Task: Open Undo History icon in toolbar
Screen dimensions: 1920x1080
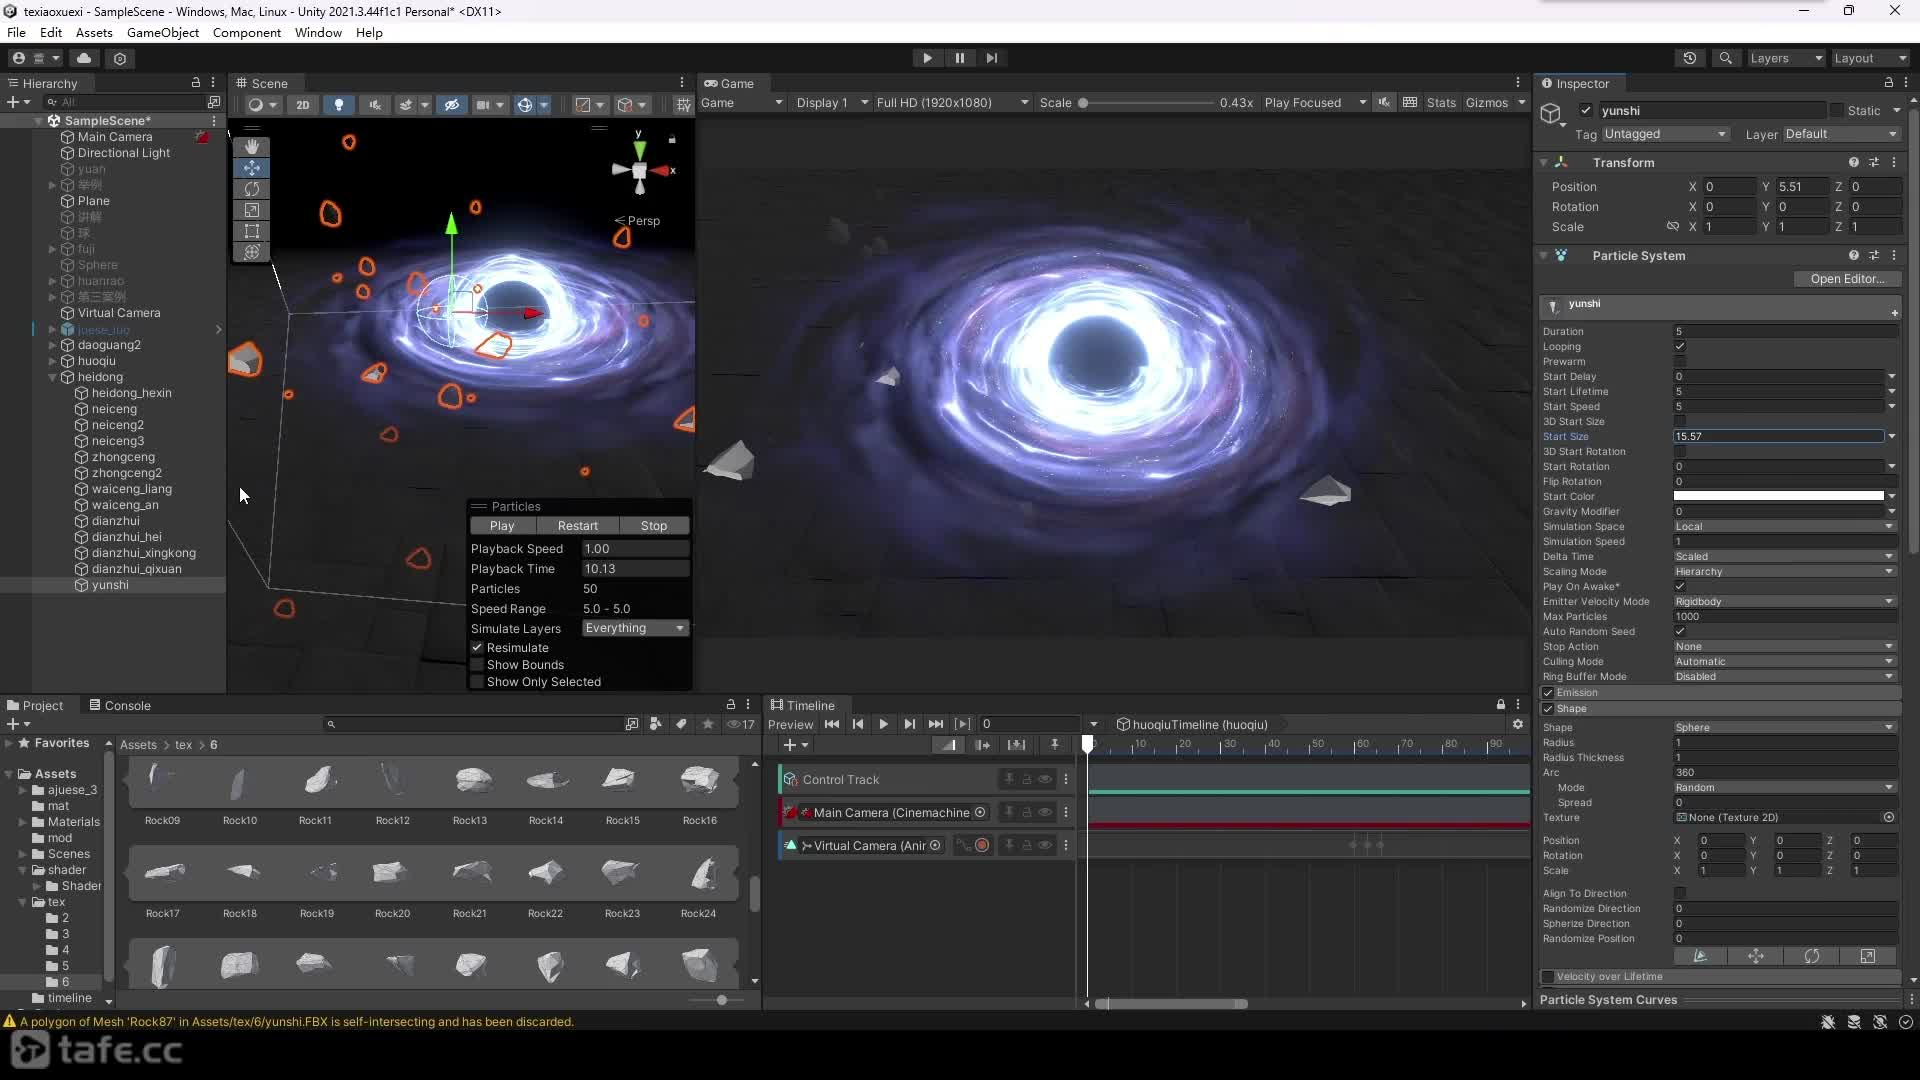Action: 1690,58
